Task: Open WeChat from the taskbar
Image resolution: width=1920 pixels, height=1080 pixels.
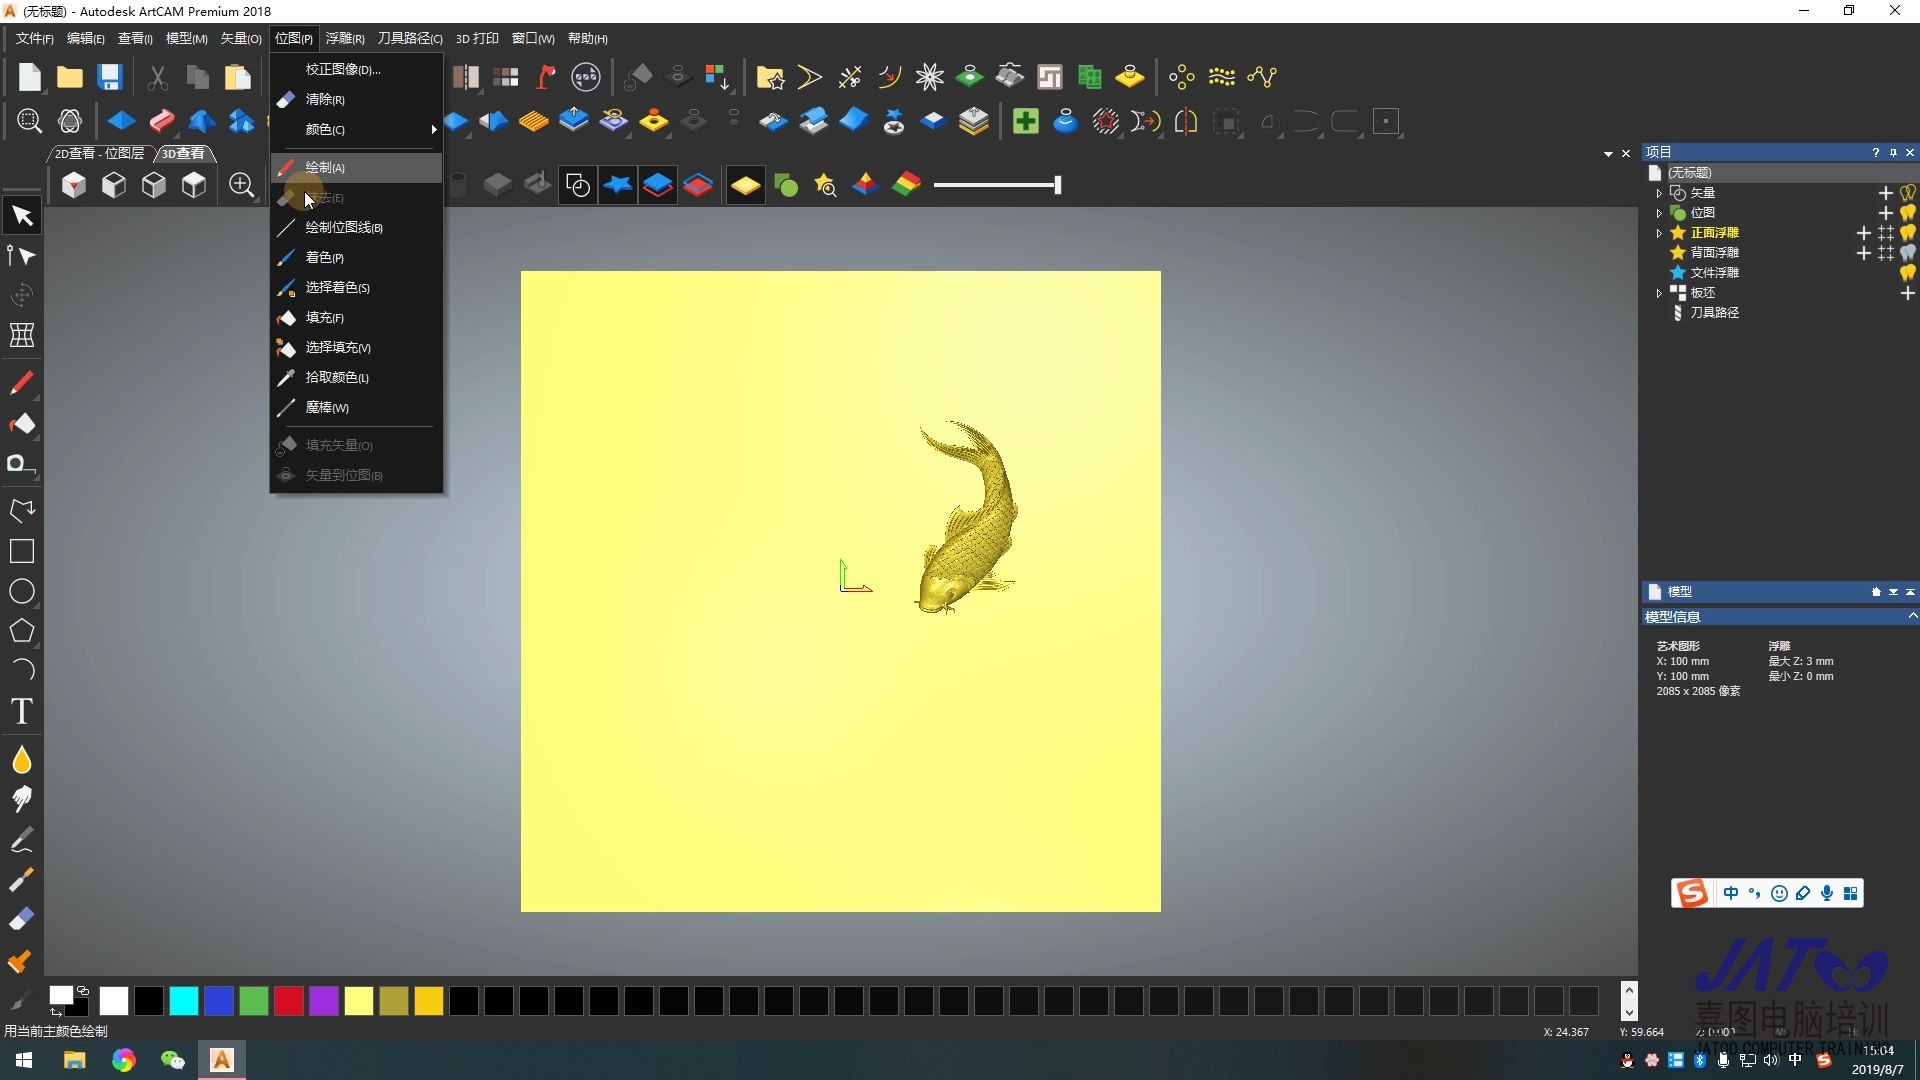Action: pyautogui.click(x=173, y=1060)
